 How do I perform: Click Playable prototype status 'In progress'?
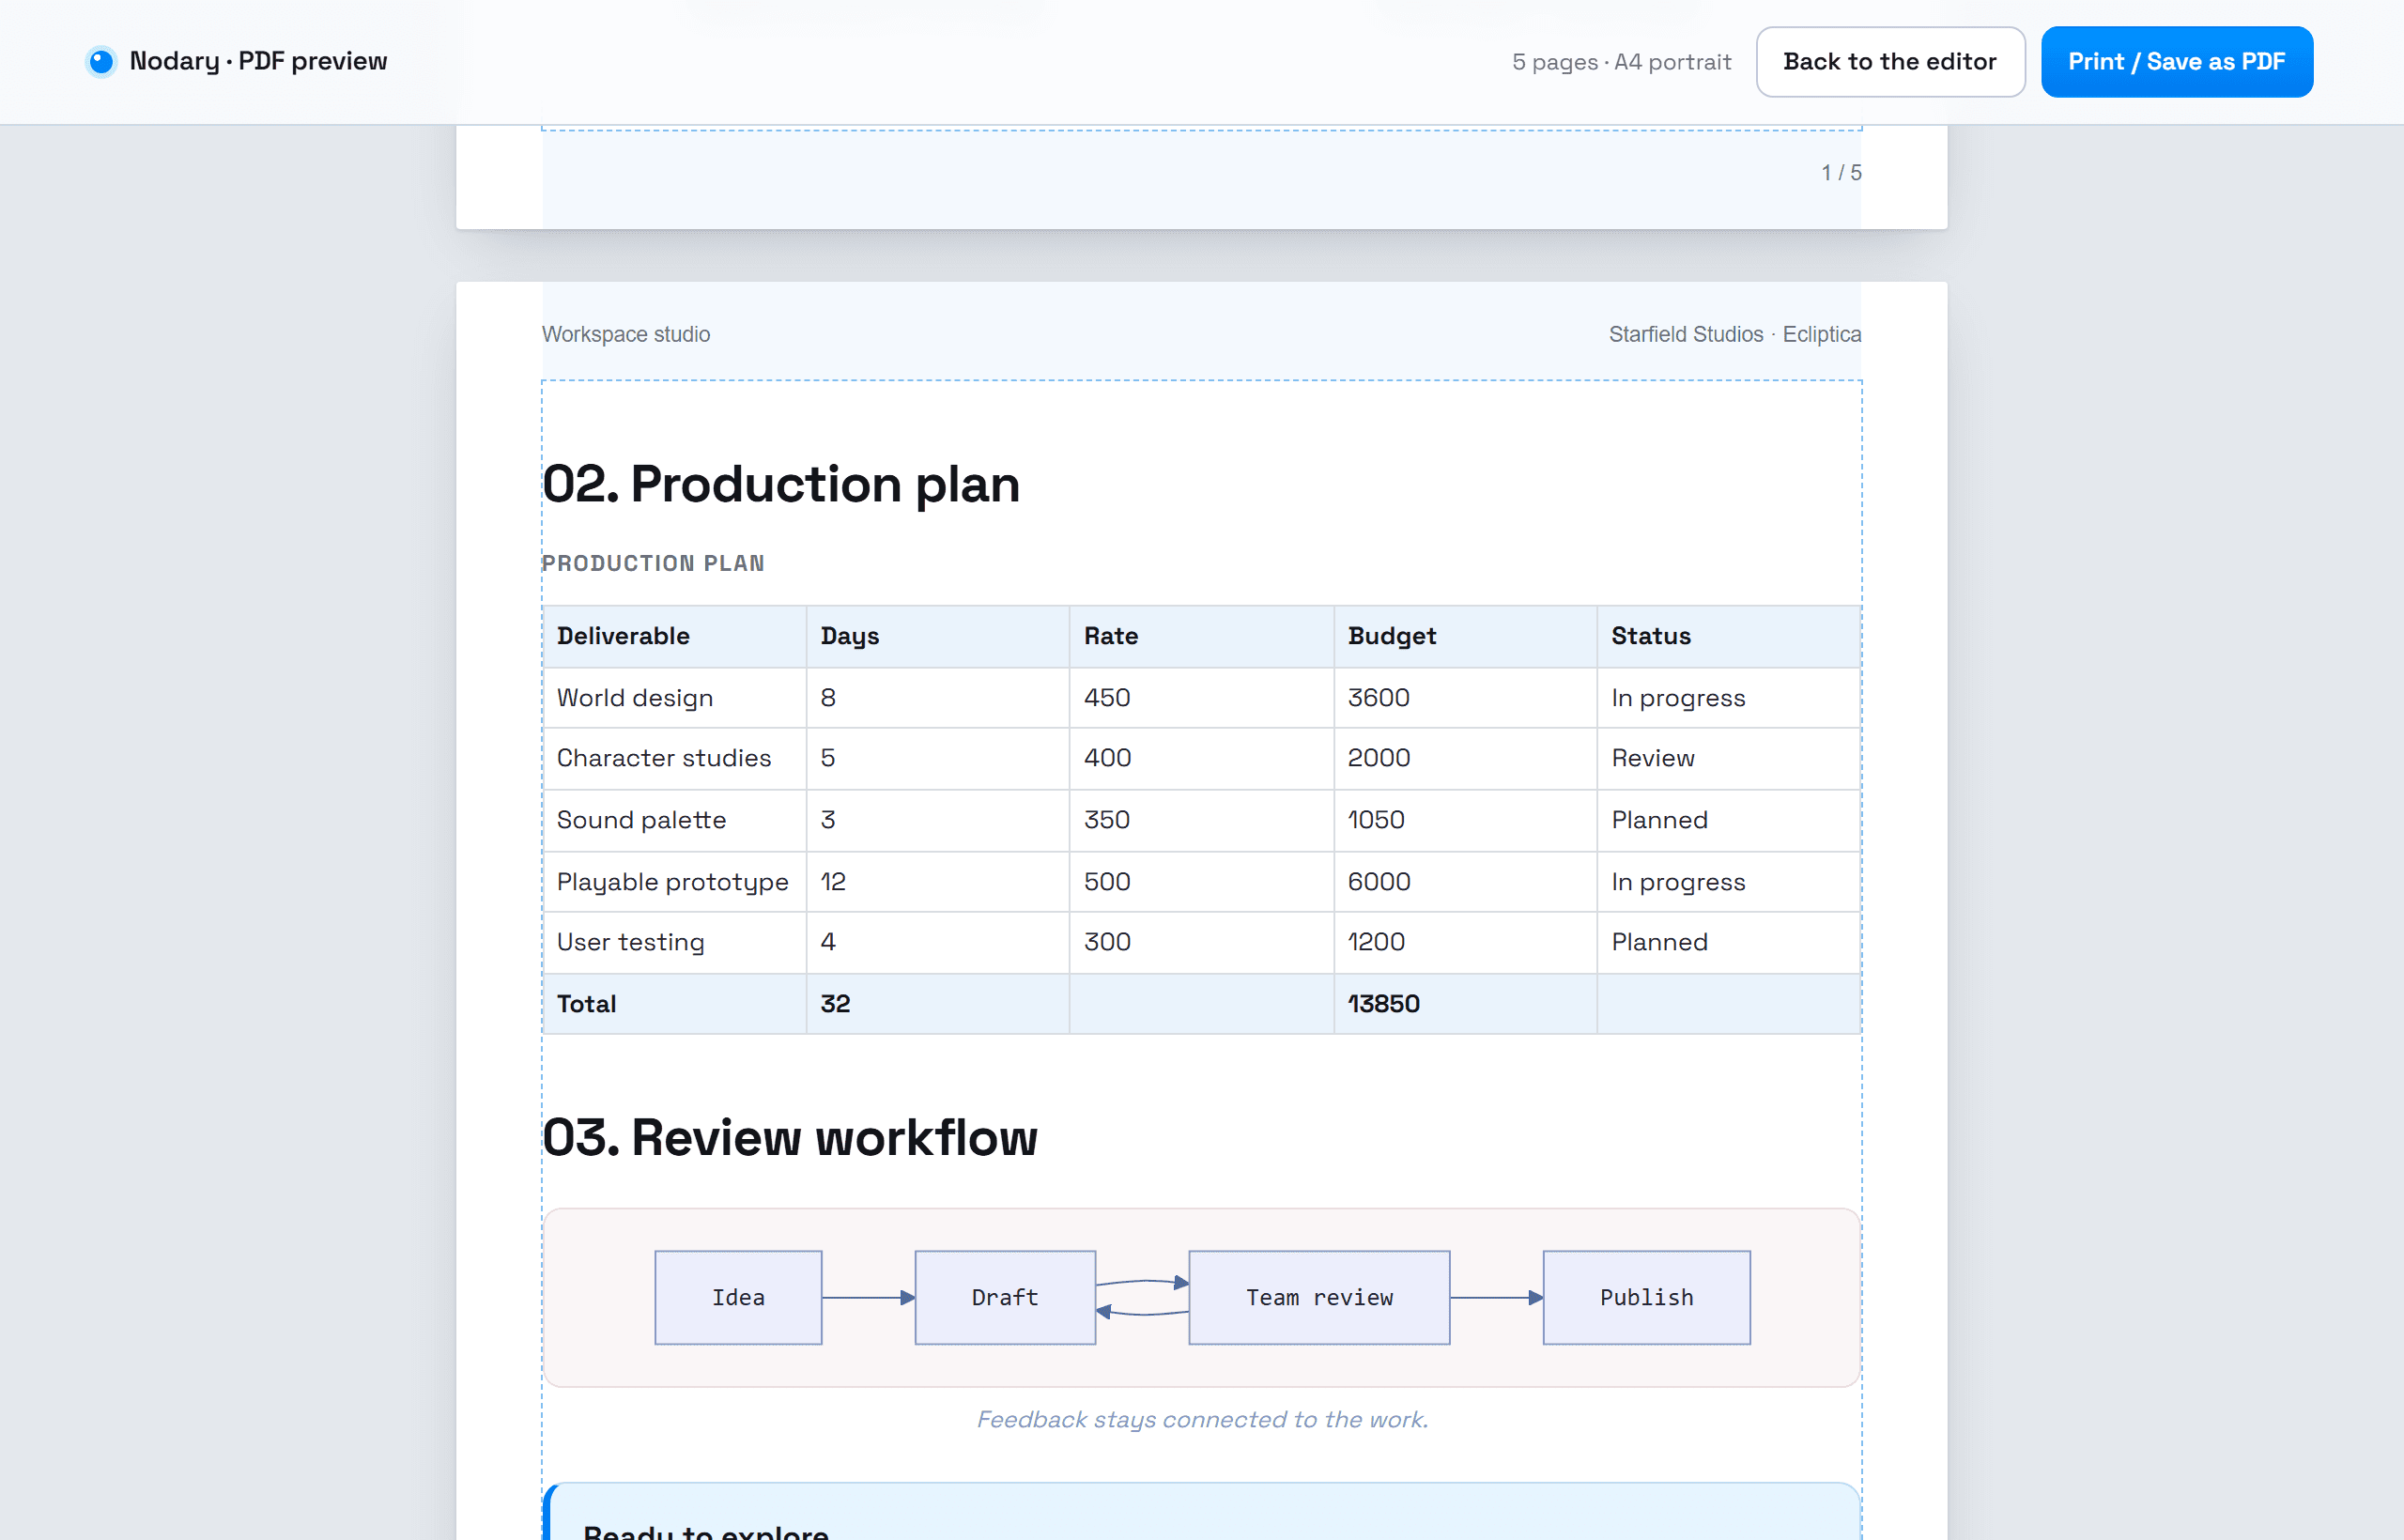tap(1728, 882)
